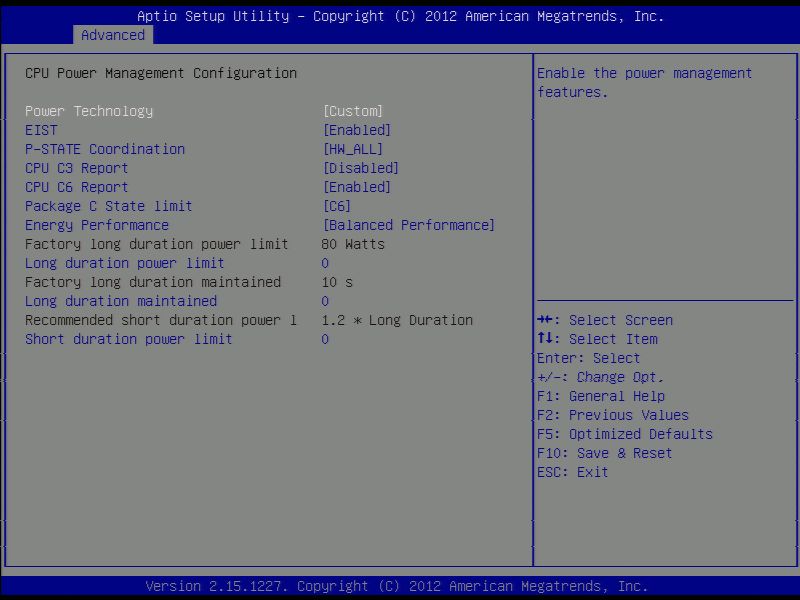
Task: Toggle the EIST [Enabled] value
Action: tap(357, 130)
